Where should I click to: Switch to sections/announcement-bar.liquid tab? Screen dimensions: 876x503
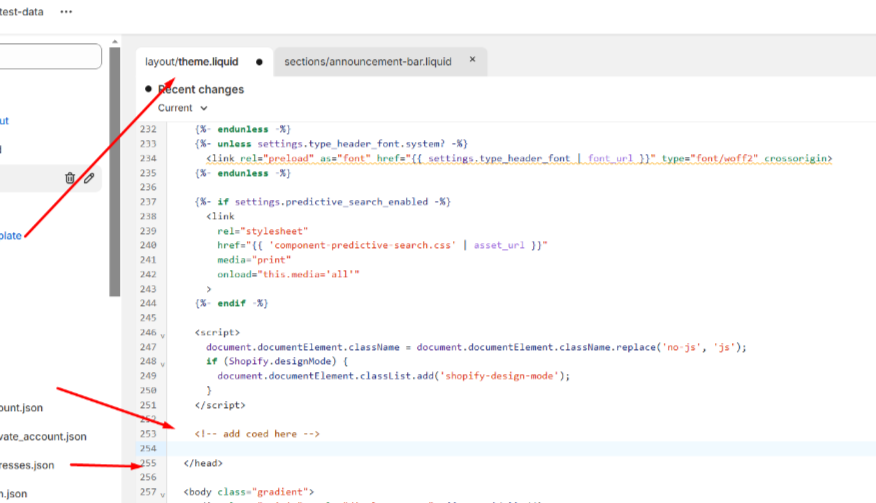click(368, 61)
